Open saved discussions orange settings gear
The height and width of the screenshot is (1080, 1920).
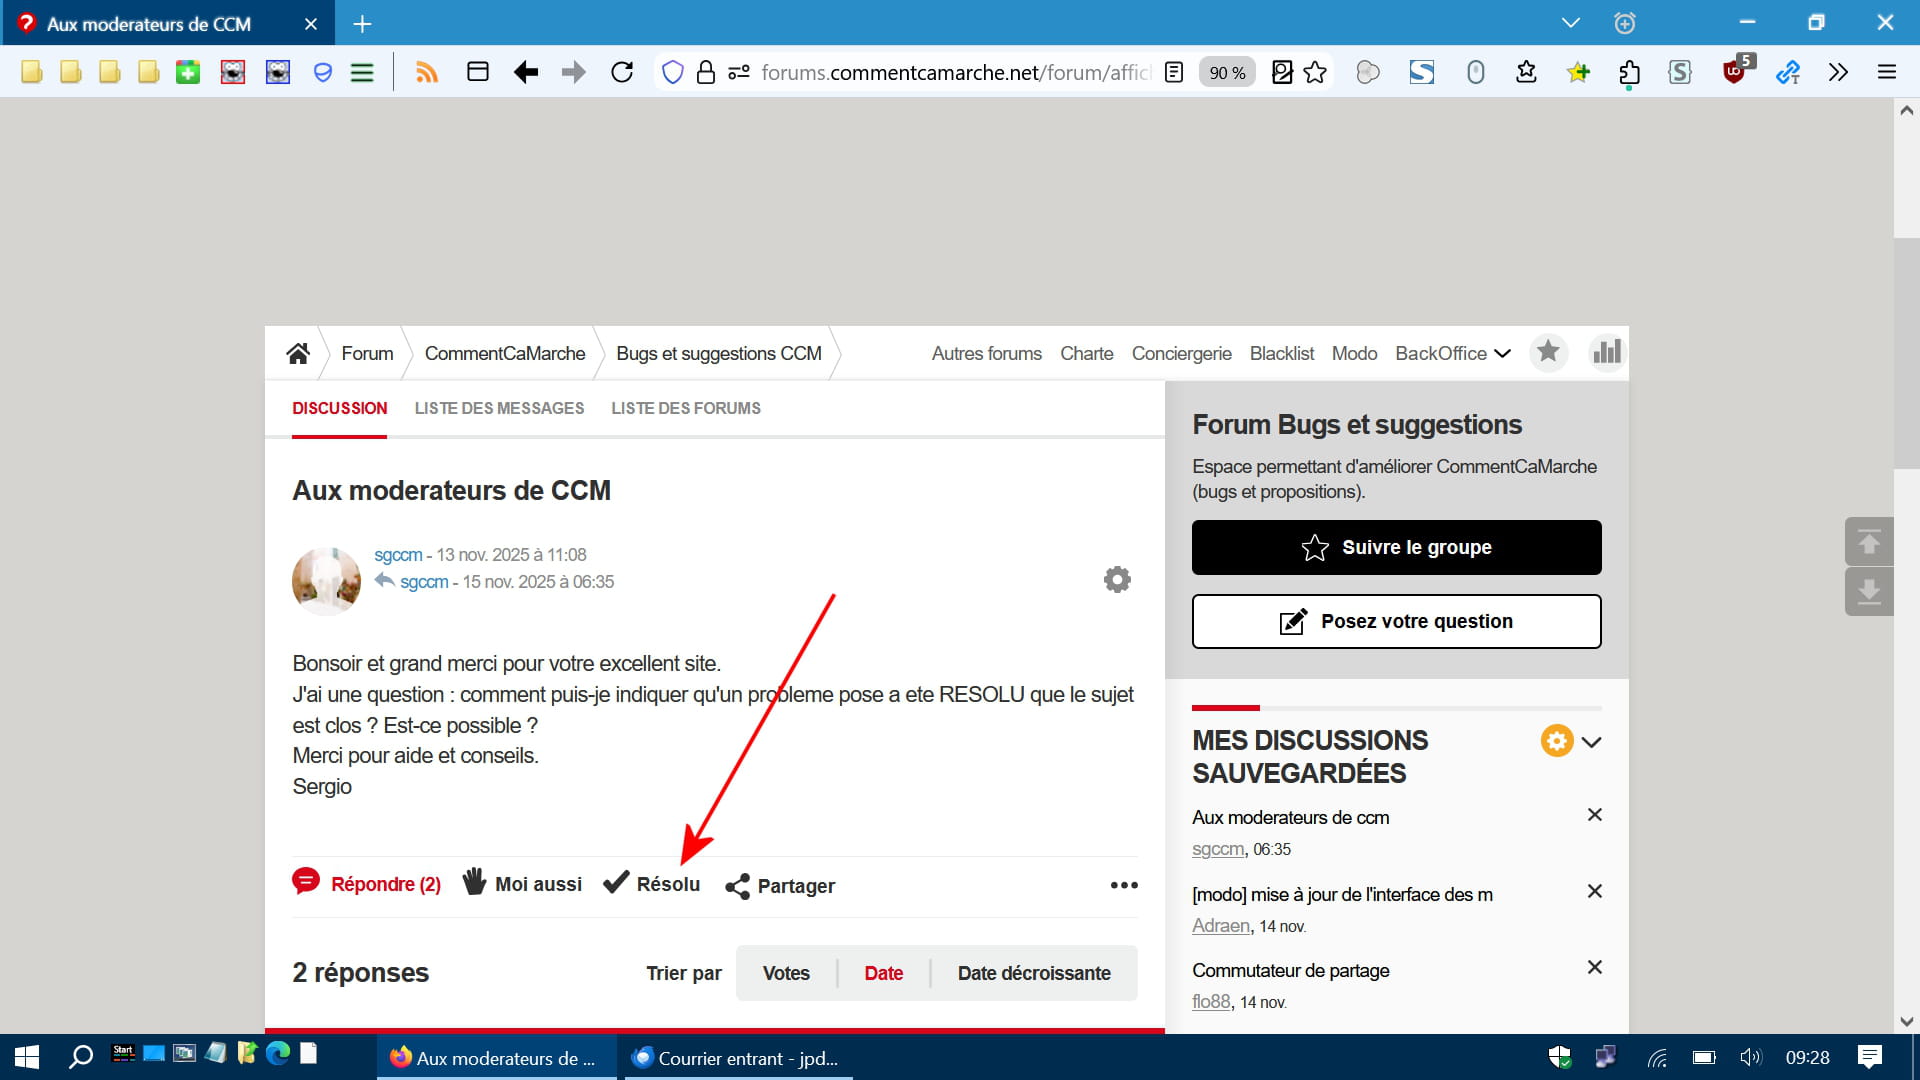point(1556,741)
